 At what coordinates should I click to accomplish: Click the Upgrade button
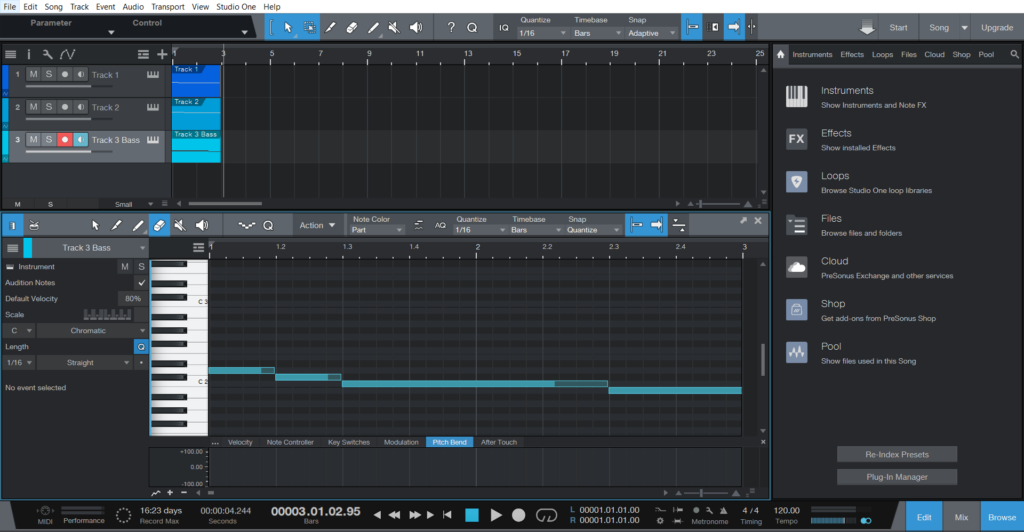point(997,27)
